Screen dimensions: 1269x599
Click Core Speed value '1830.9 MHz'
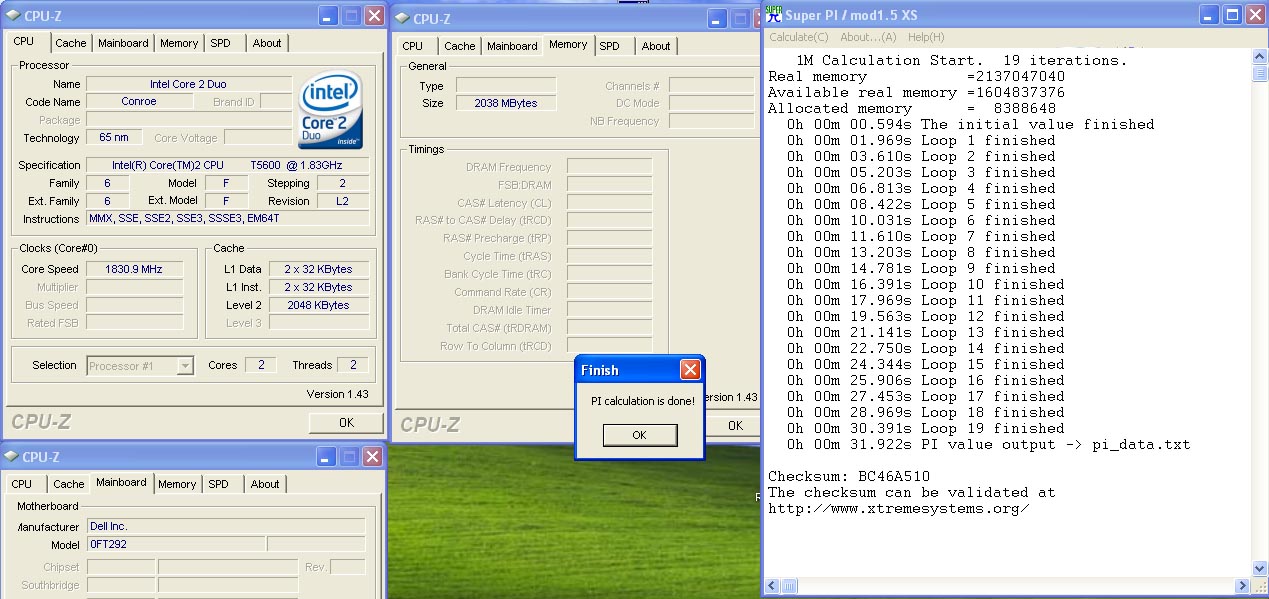[135, 269]
